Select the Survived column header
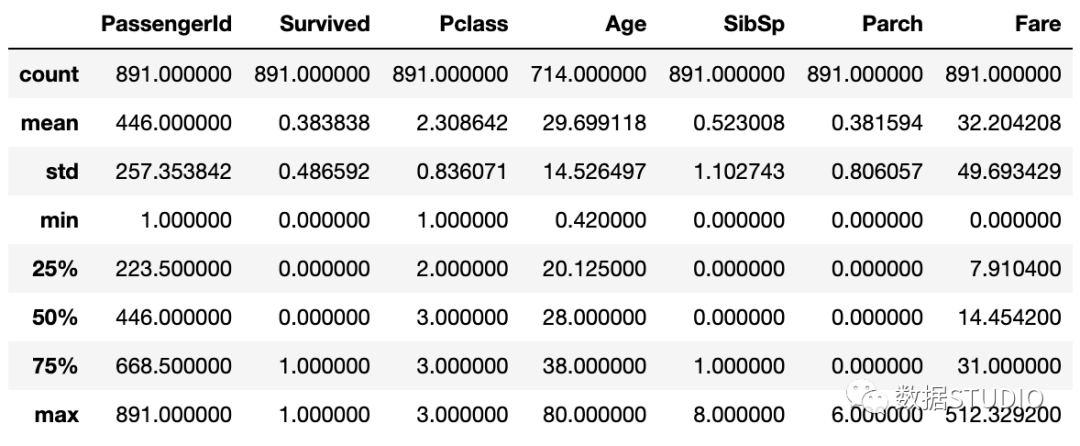The image size is (1080, 446). (x=324, y=24)
